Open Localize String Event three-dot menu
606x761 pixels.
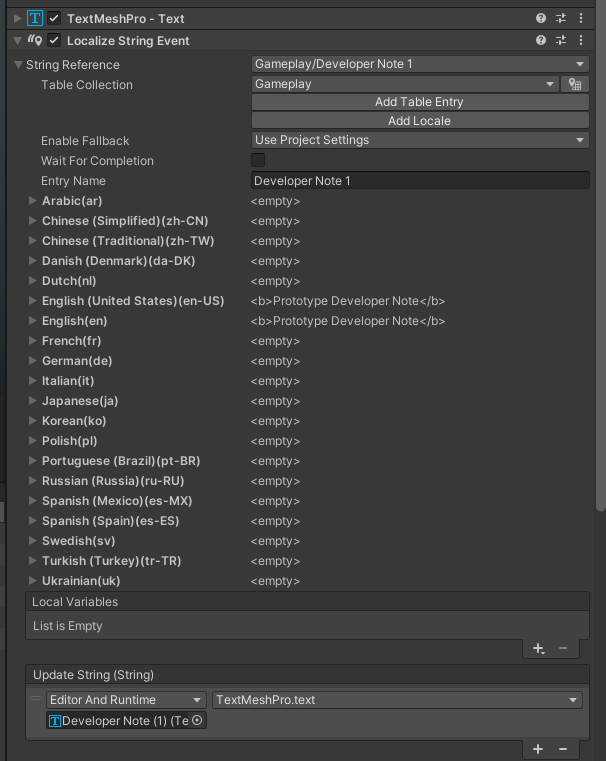tap(581, 41)
